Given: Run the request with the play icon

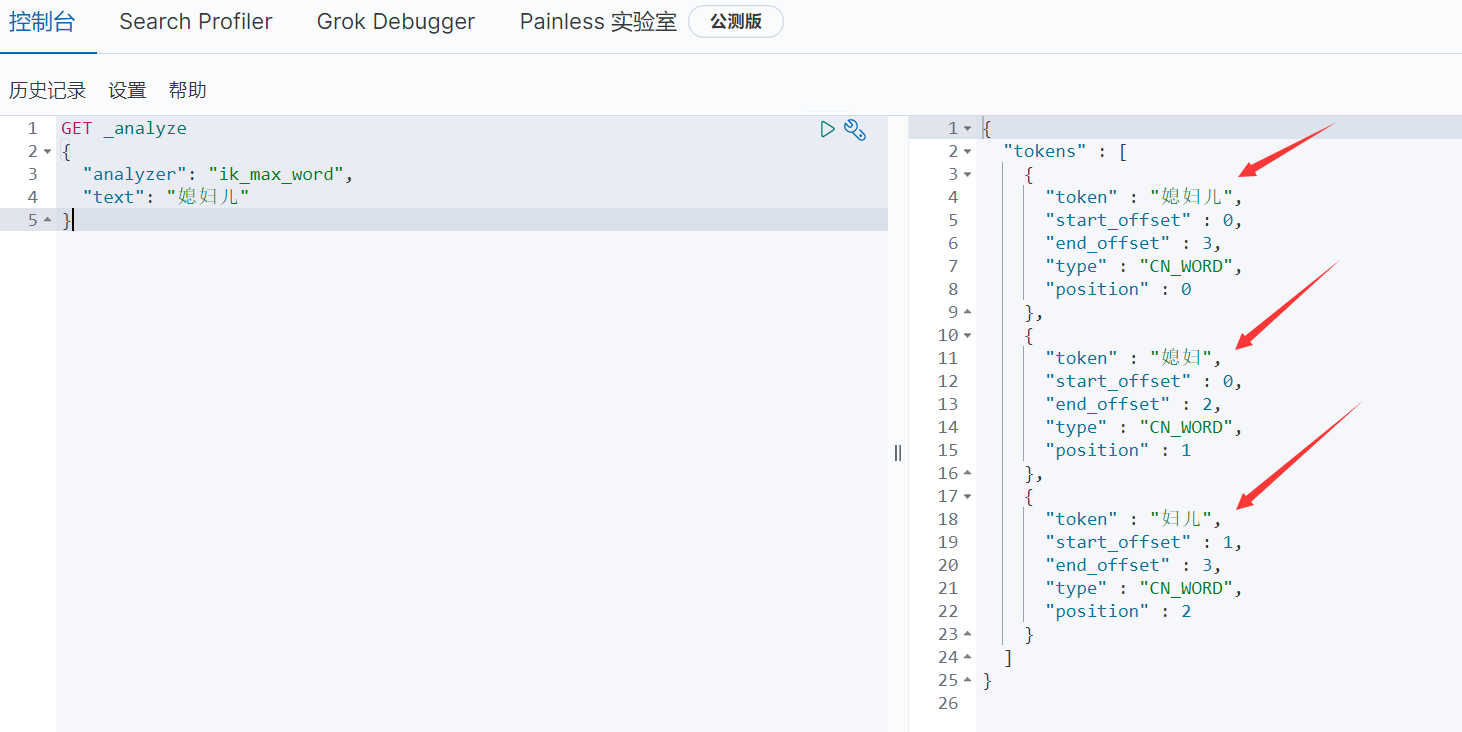Looking at the screenshot, I should click(x=827, y=129).
